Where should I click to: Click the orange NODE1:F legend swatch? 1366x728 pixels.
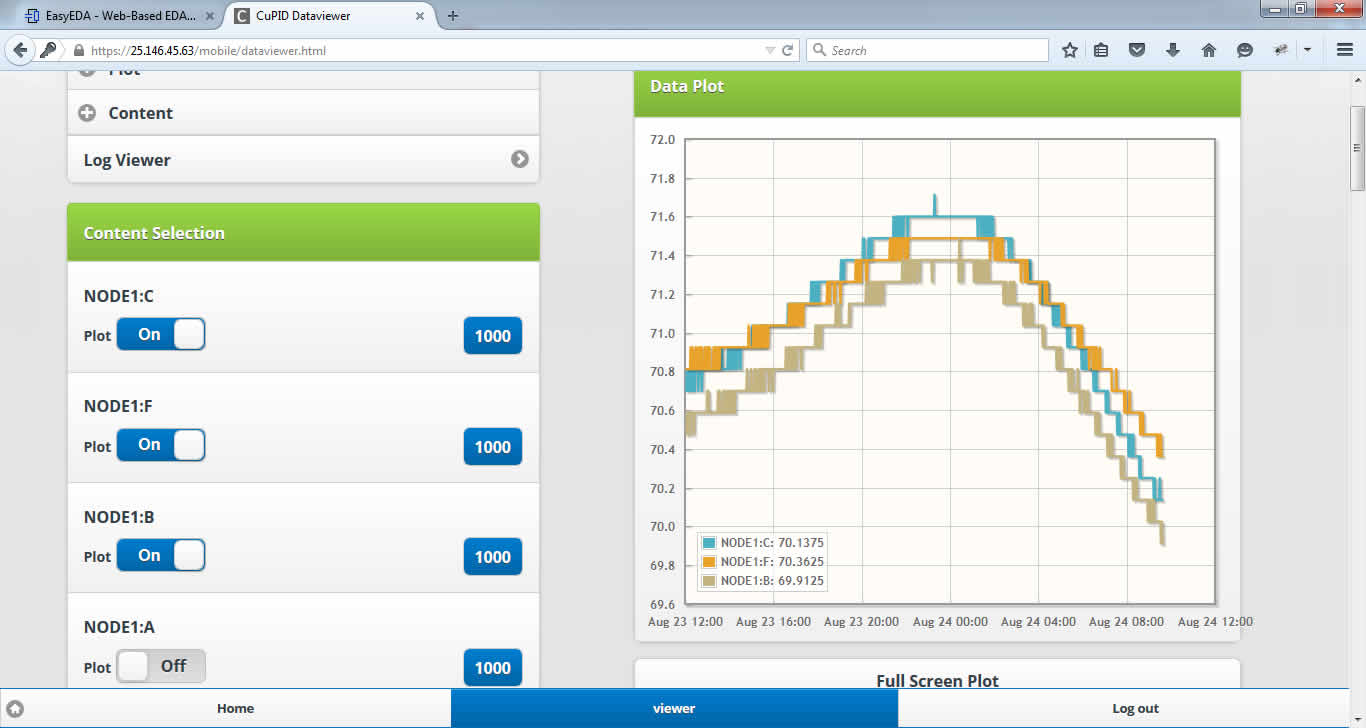[709, 562]
